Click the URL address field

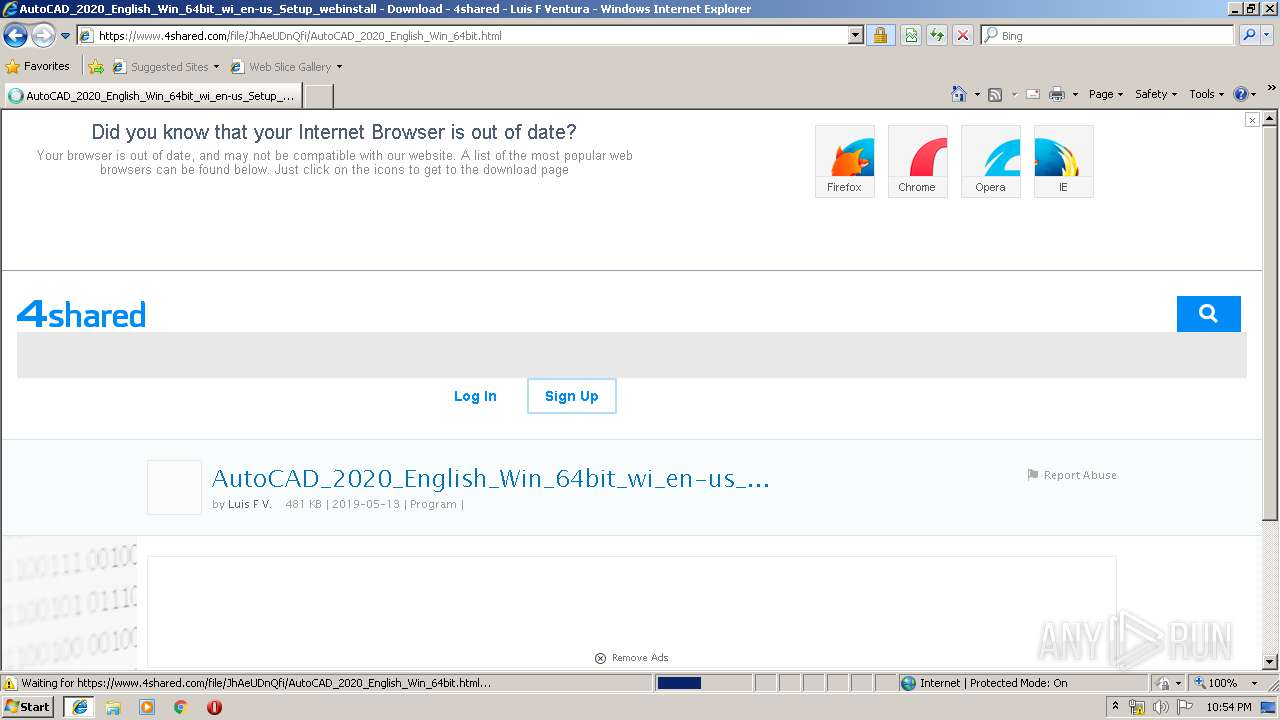(462, 36)
